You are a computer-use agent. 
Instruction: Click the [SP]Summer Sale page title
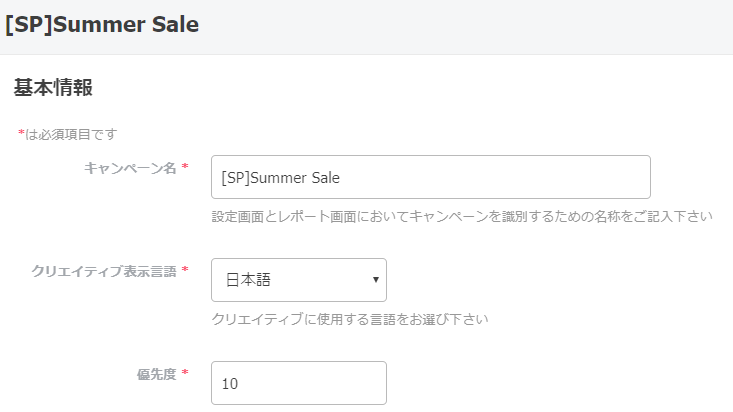[101, 25]
